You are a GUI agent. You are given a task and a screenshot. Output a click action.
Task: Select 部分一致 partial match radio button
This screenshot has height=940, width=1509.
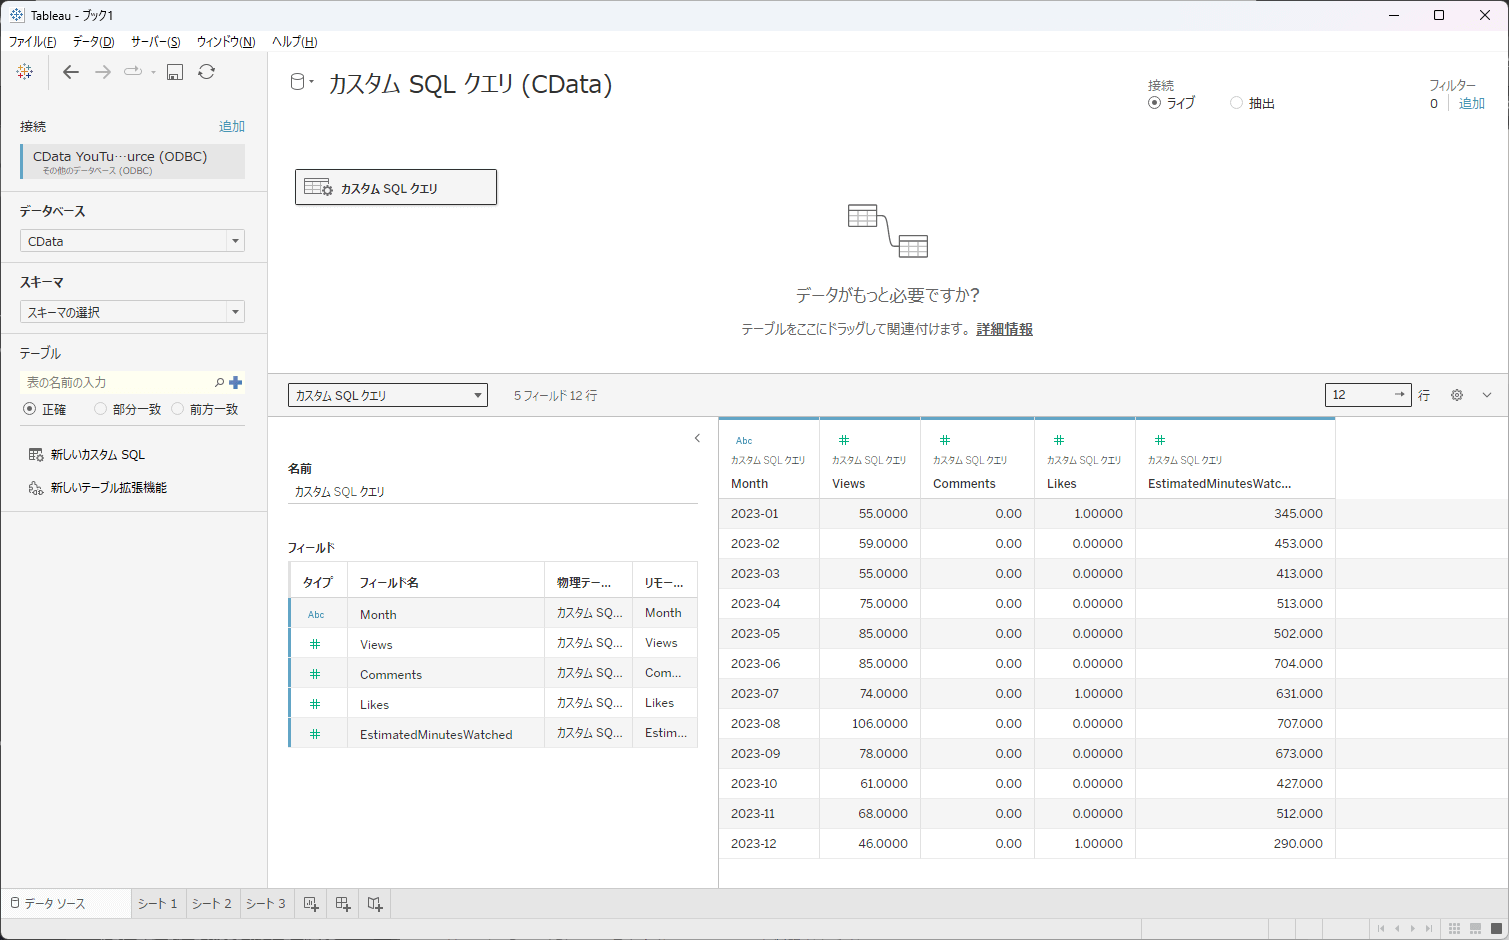[x=101, y=409]
